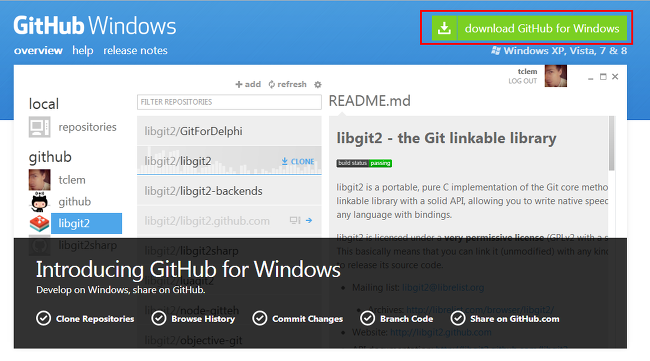Open the release notes link
Image resolution: width=650 pixels, height=361 pixels.
coord(135,51)
